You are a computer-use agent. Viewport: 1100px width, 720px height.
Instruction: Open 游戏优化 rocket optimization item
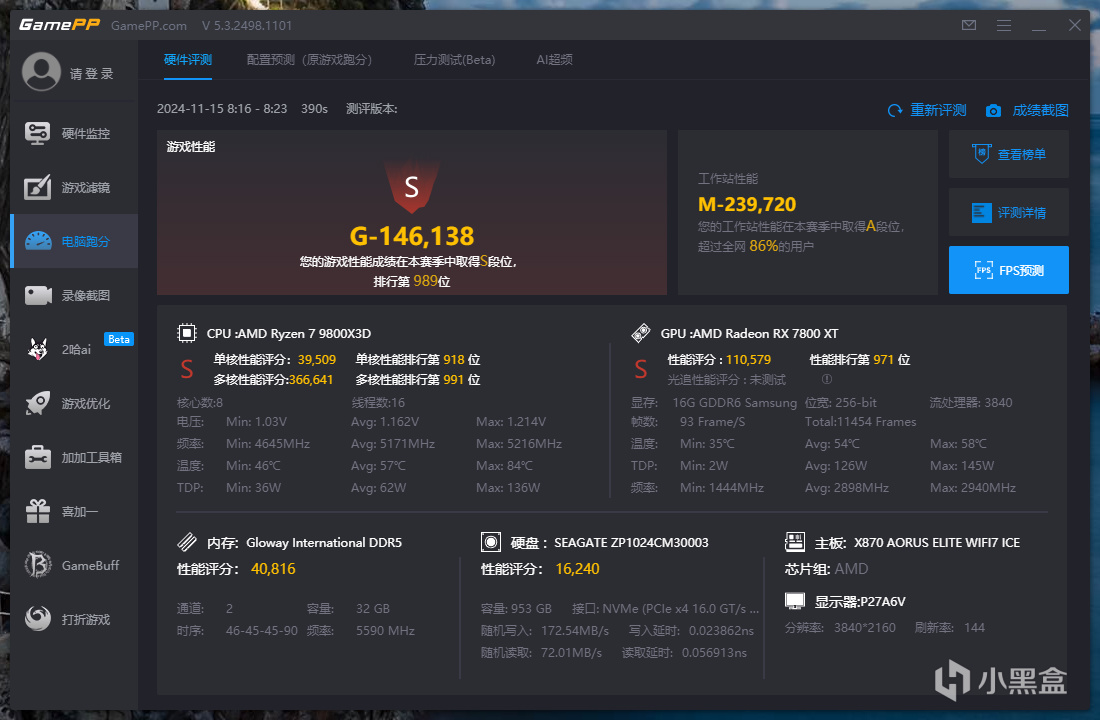(74, 404)
